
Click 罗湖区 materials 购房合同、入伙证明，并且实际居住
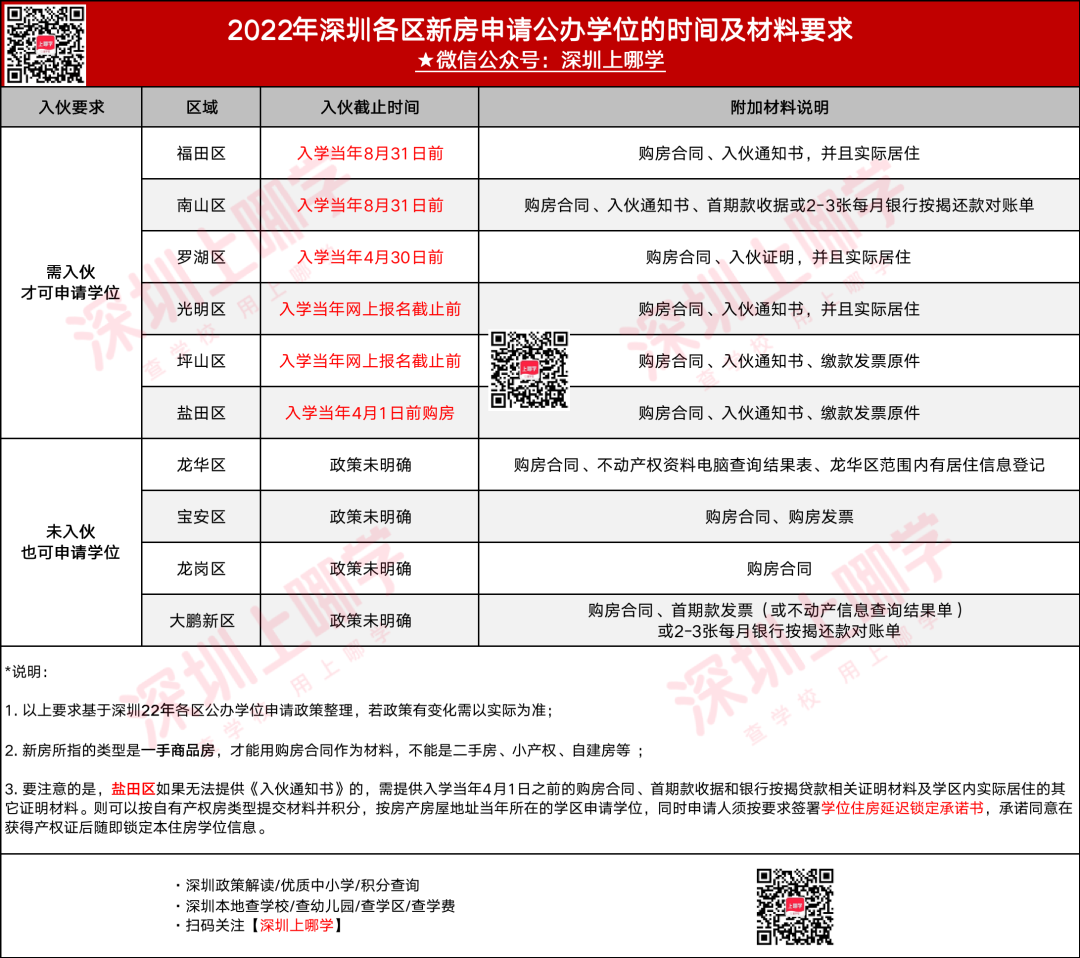pyautogui.click(x=779, y=257)
